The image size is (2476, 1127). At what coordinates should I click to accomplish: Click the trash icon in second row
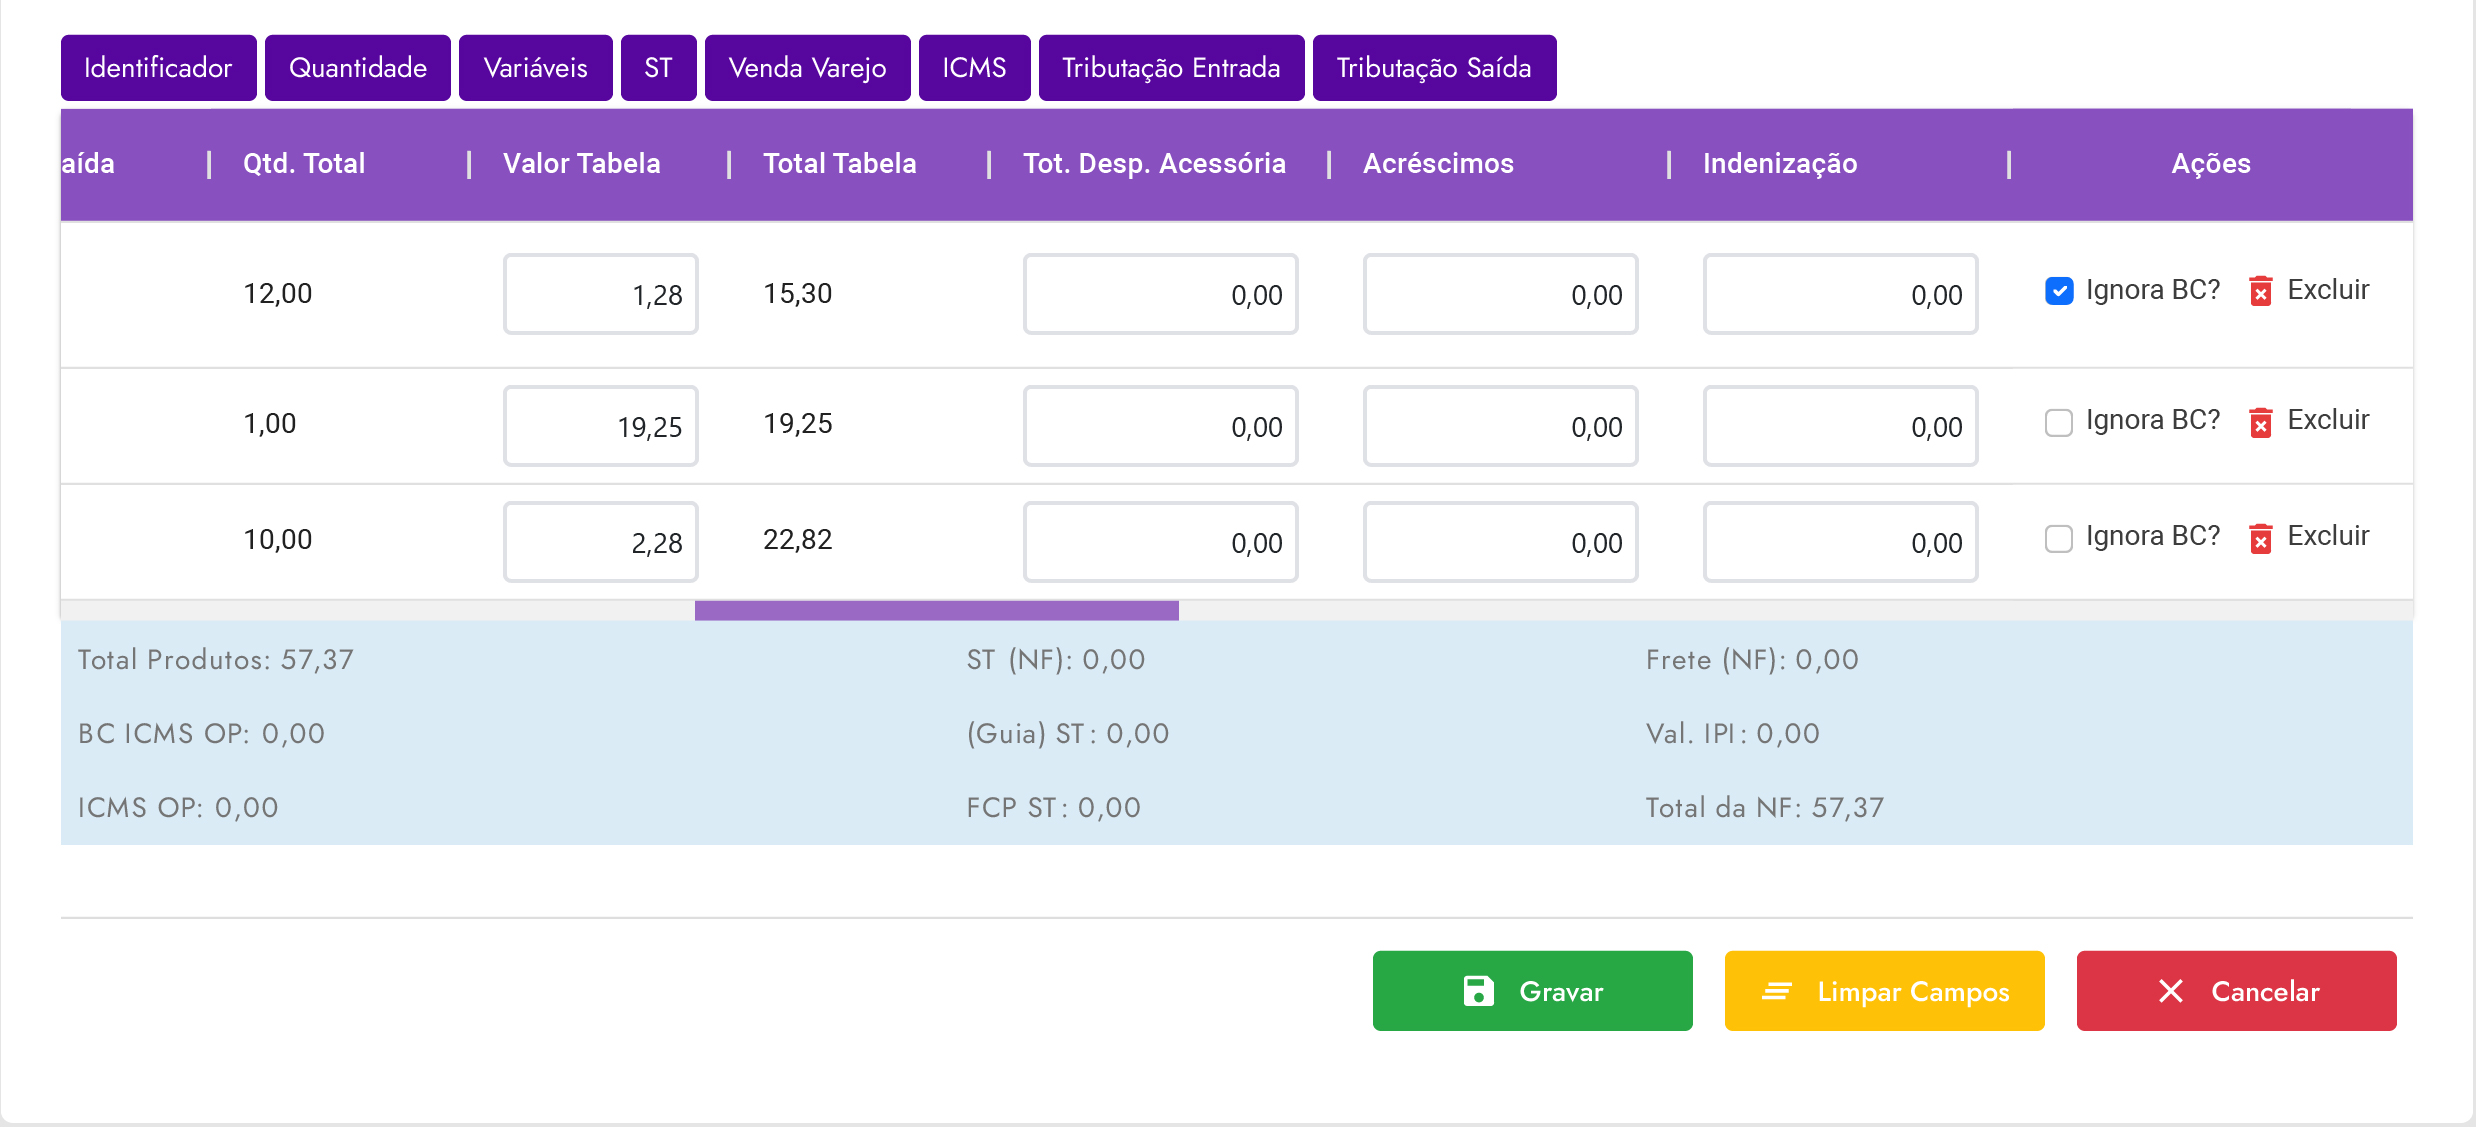pos(2260,422)
